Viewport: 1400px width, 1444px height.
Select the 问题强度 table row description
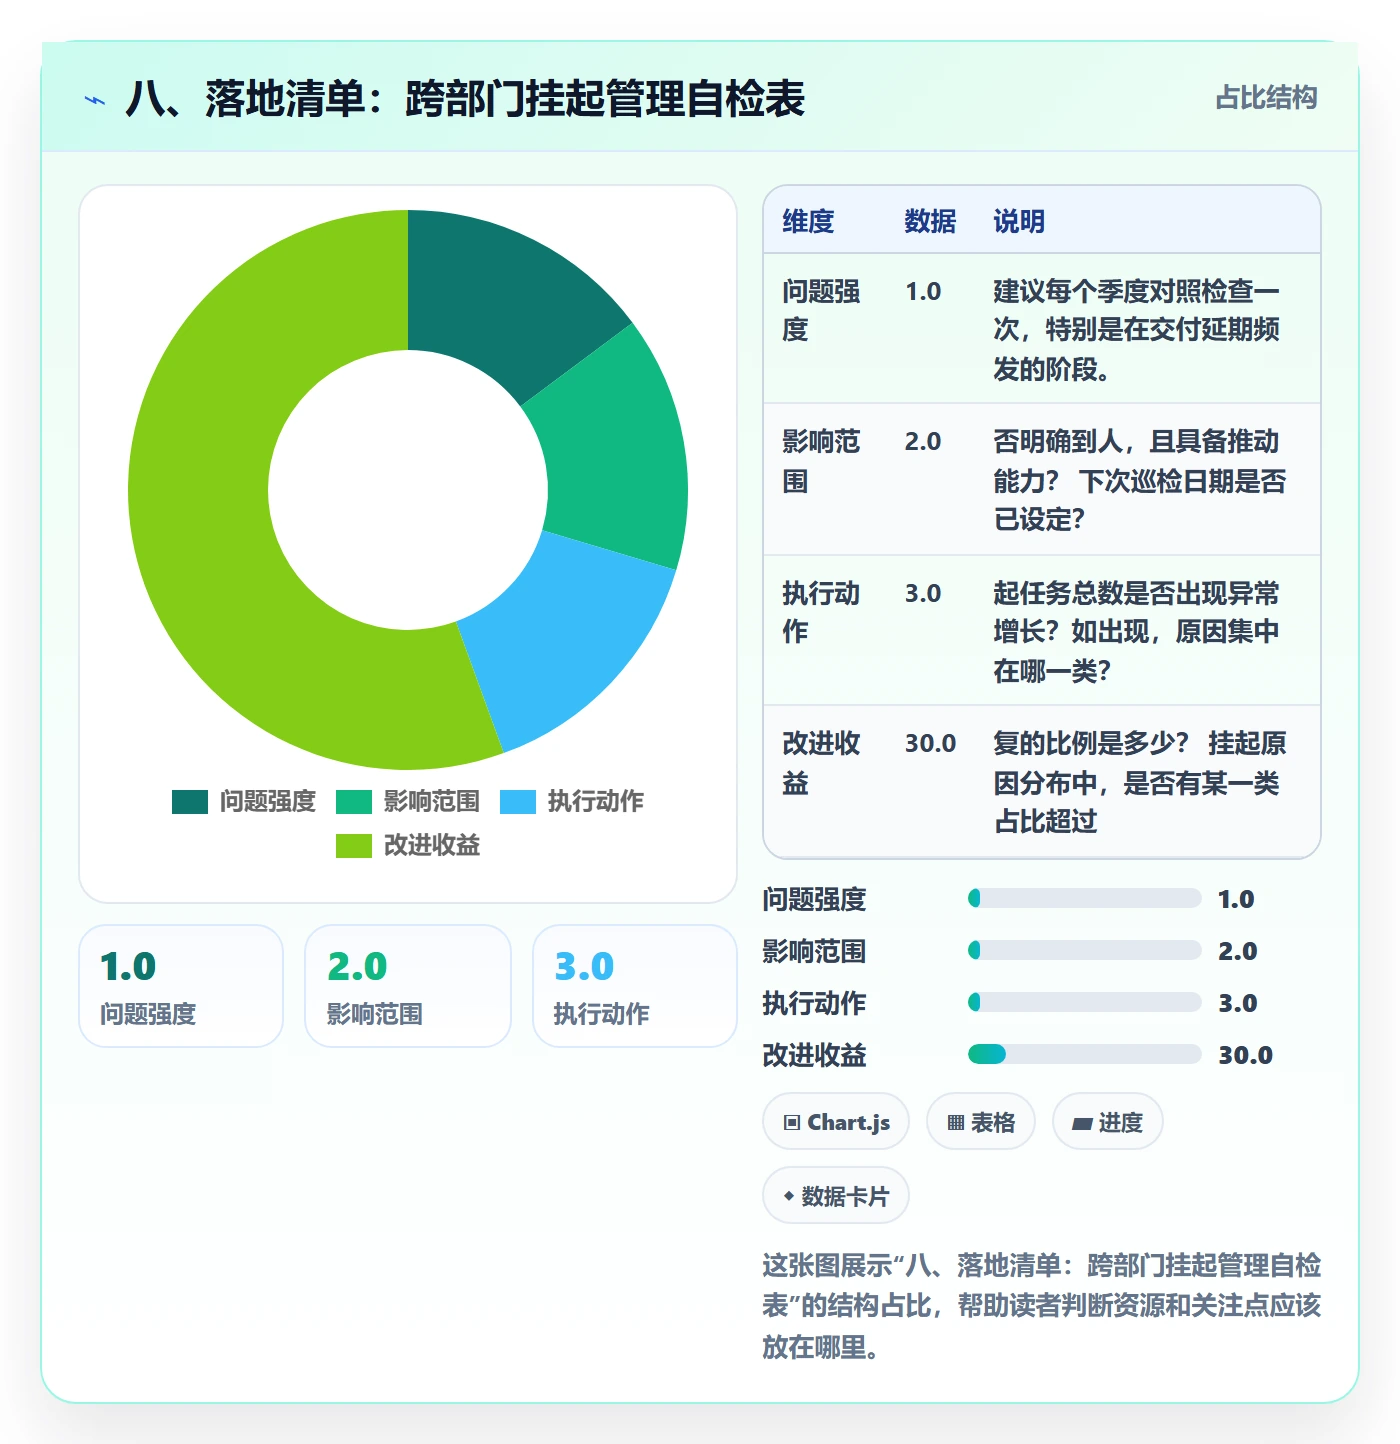coord(1137,330)
